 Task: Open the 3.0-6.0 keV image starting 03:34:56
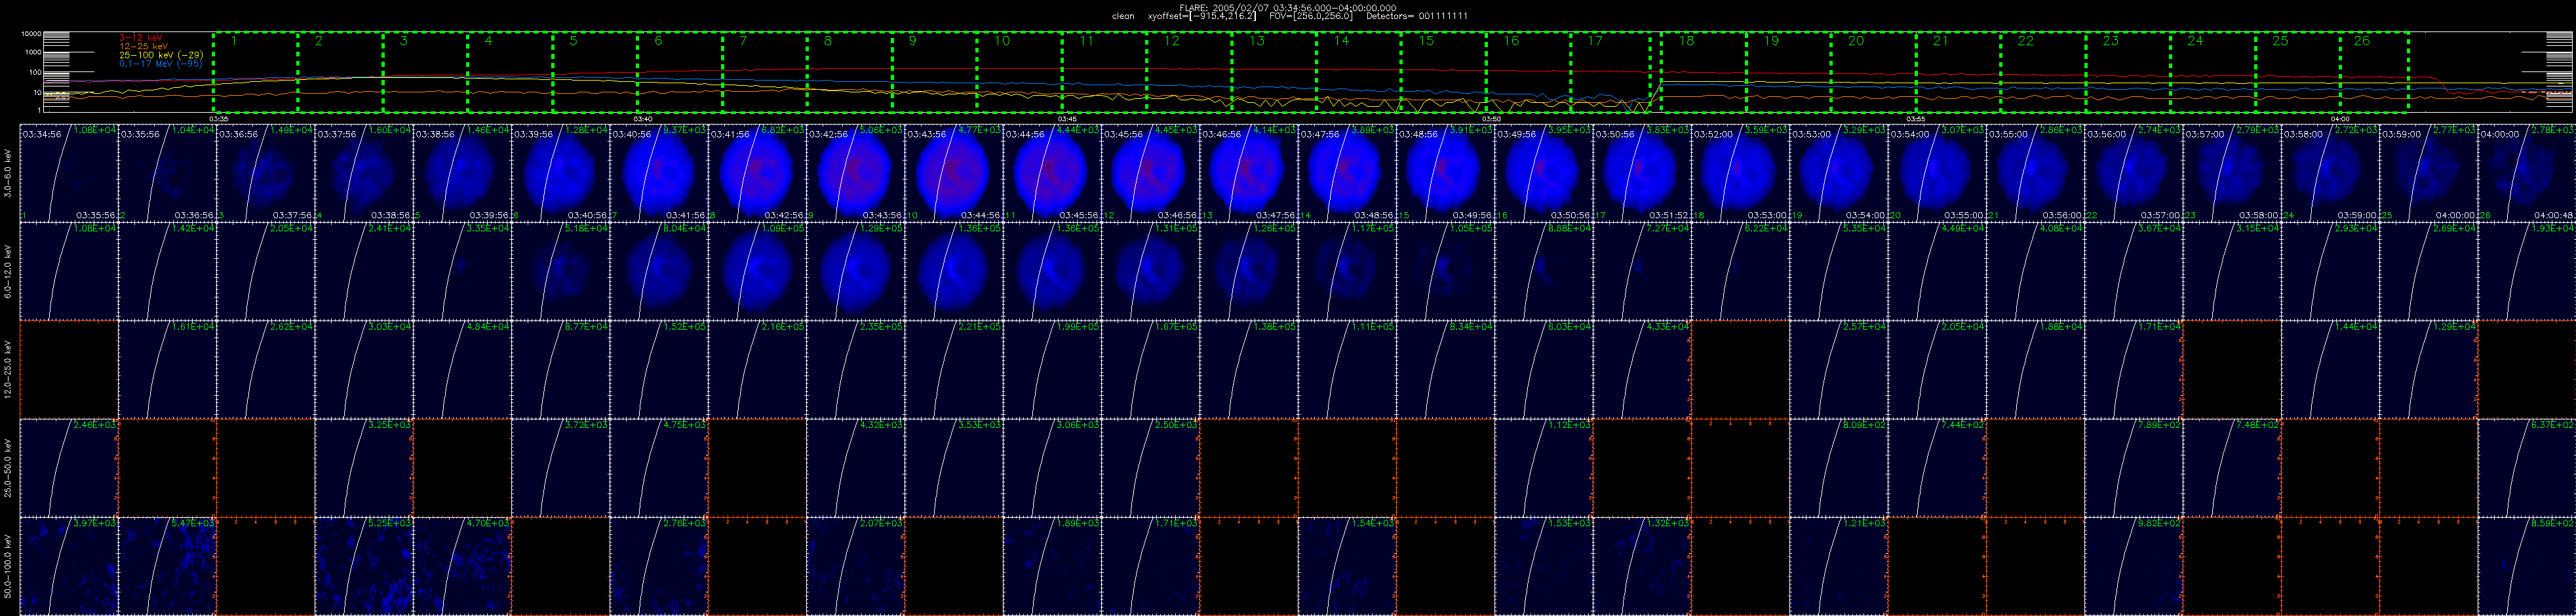pyautogui.click(x=69, y=172)
